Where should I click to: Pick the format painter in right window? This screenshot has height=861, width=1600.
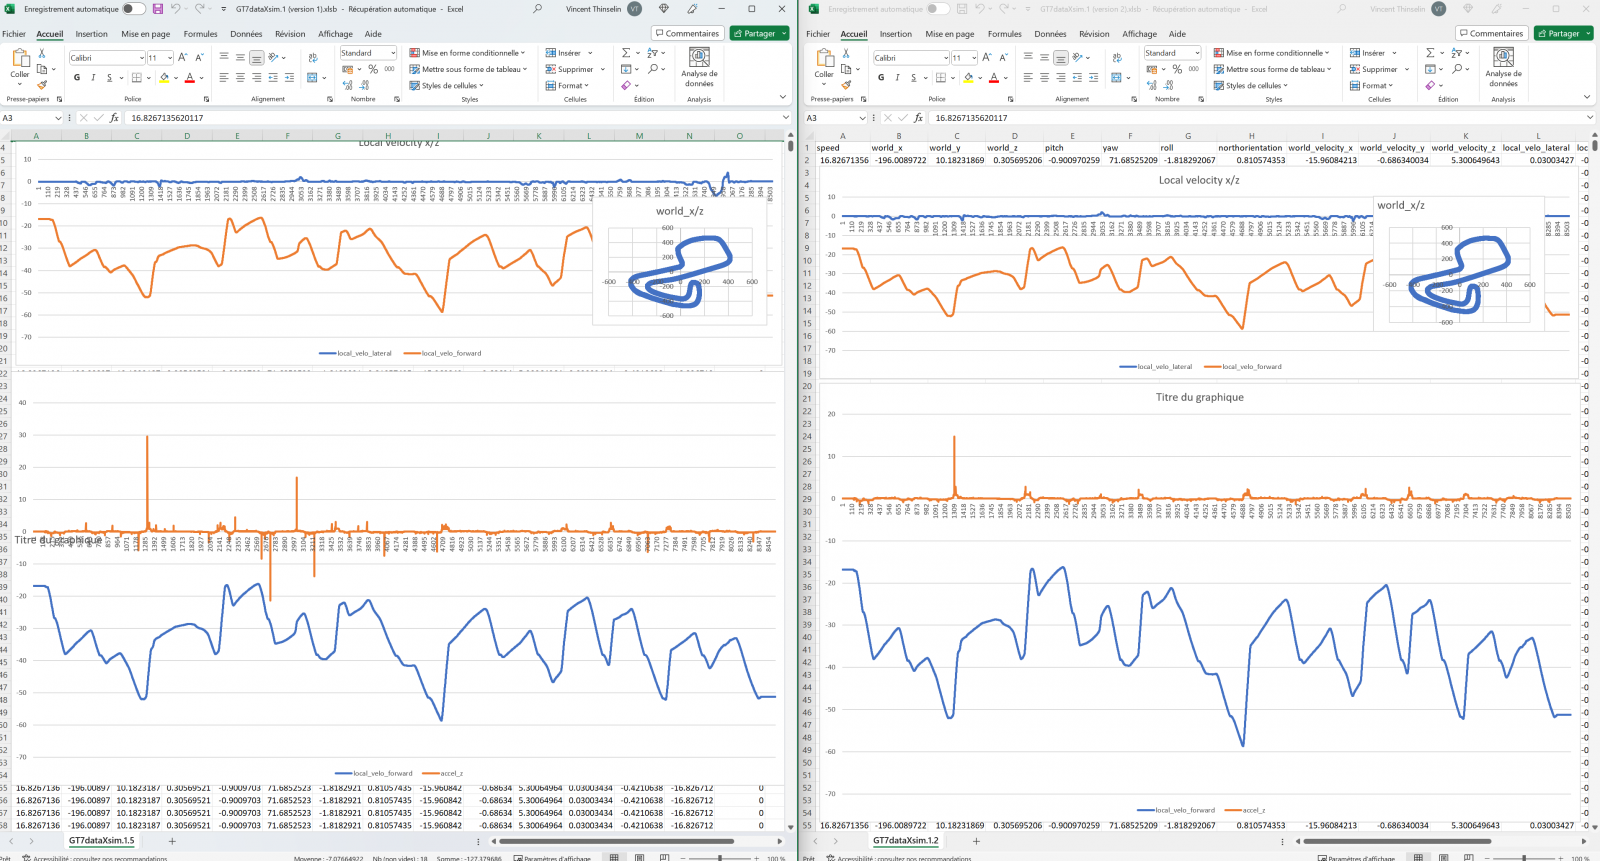[846, 85]
